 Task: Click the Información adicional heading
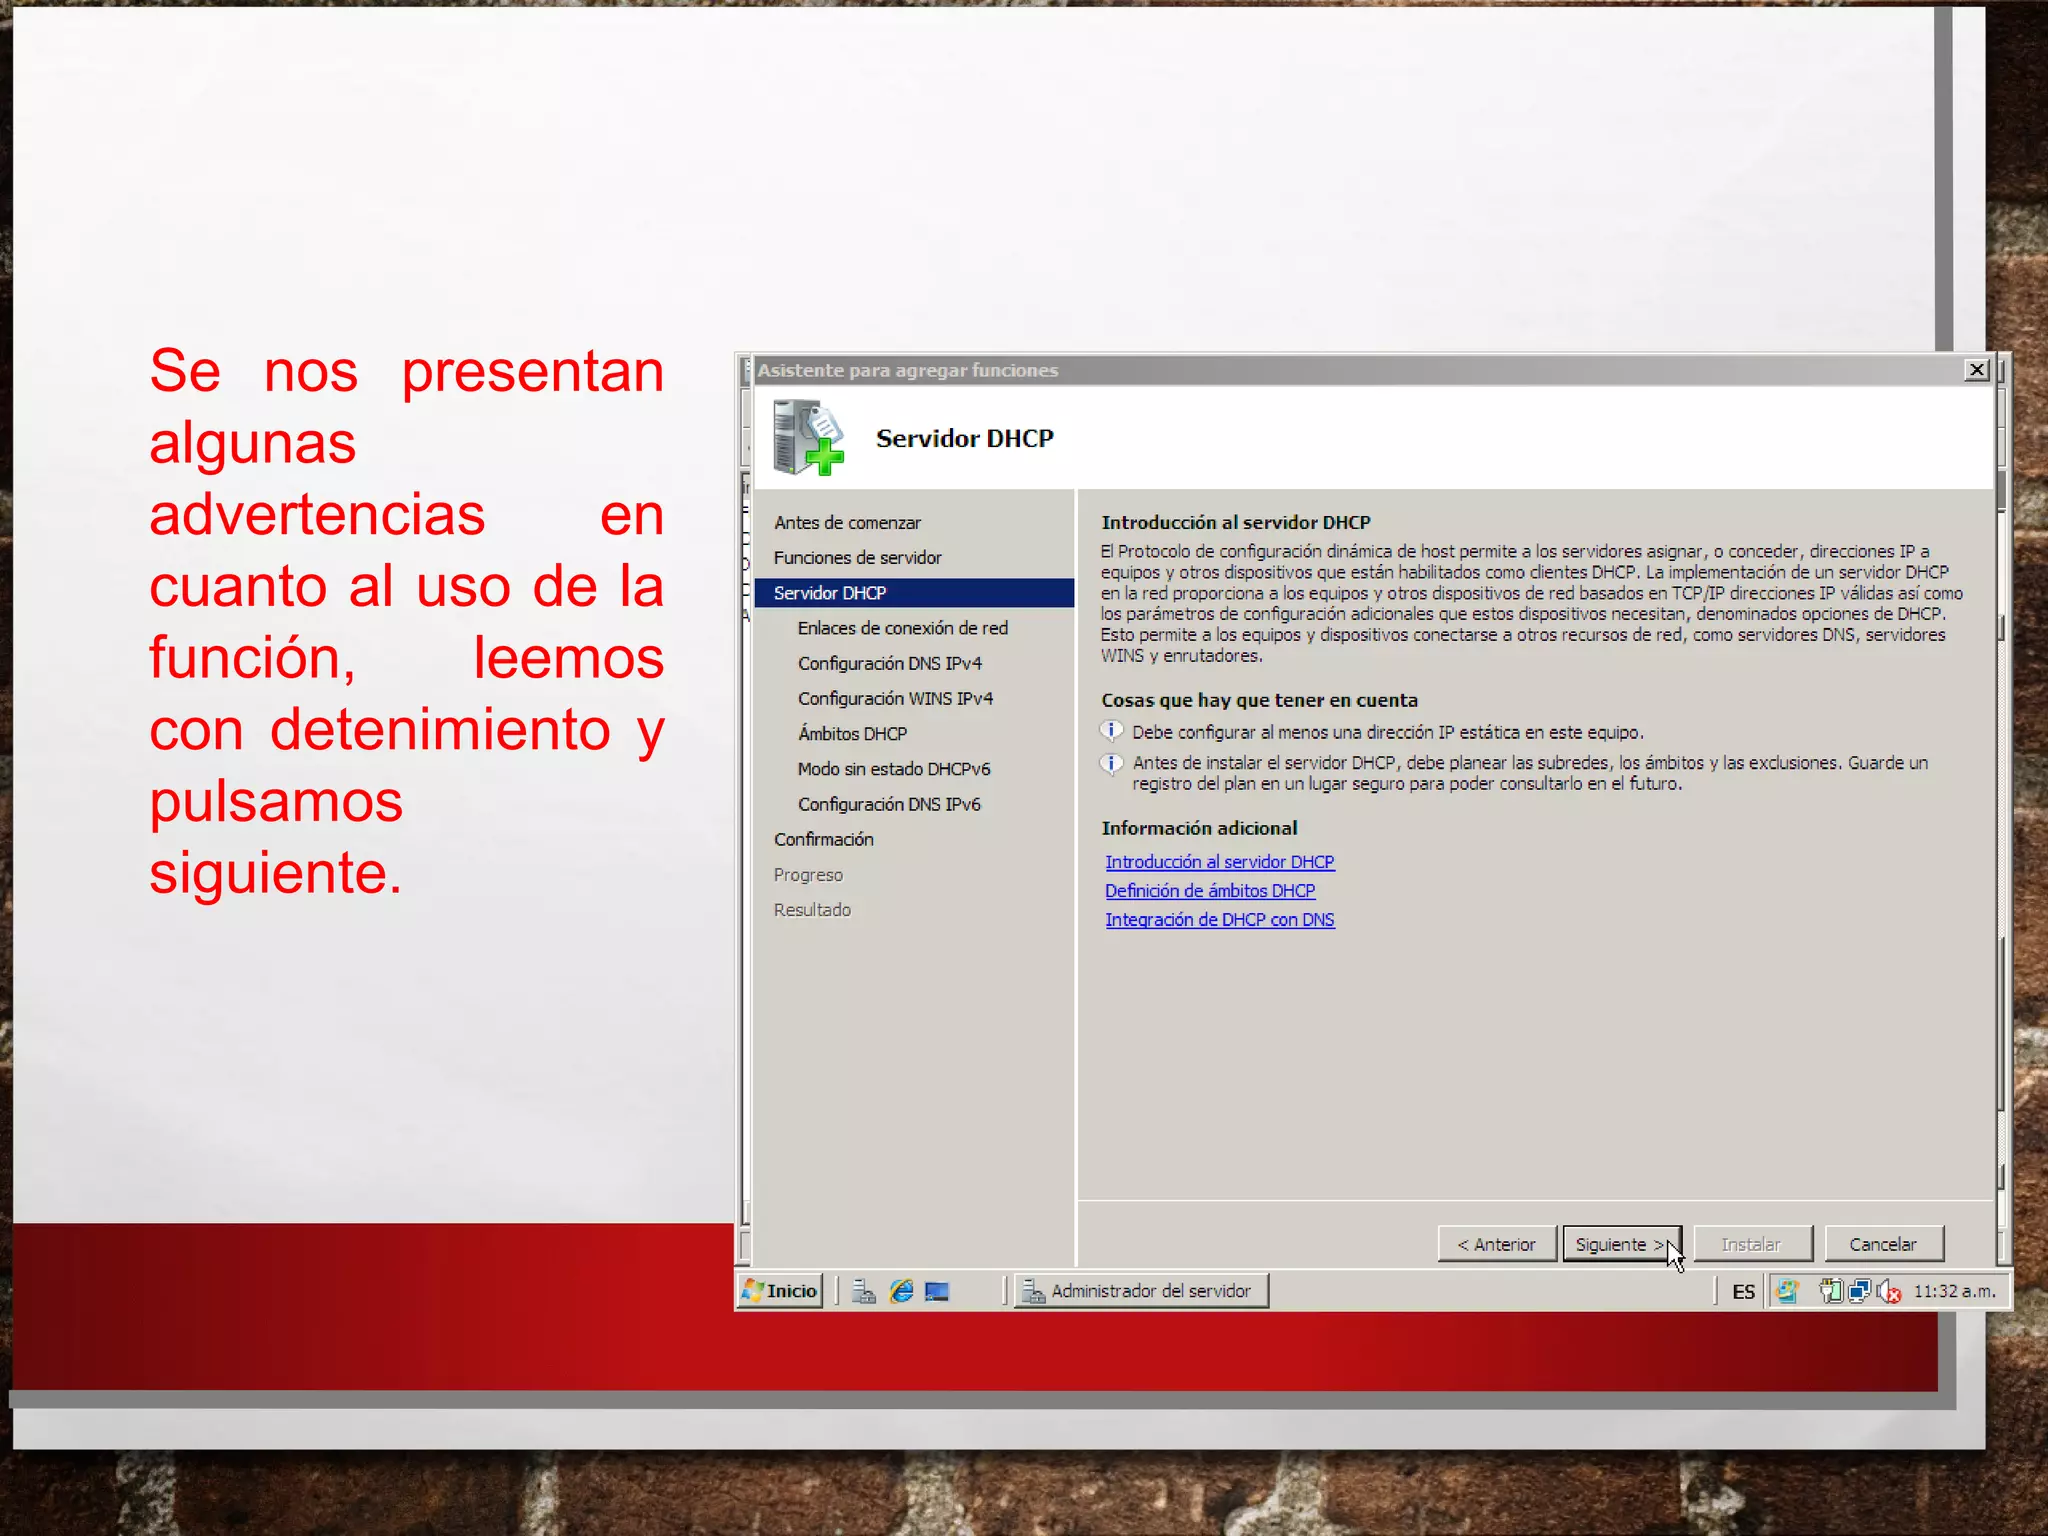1199,828
